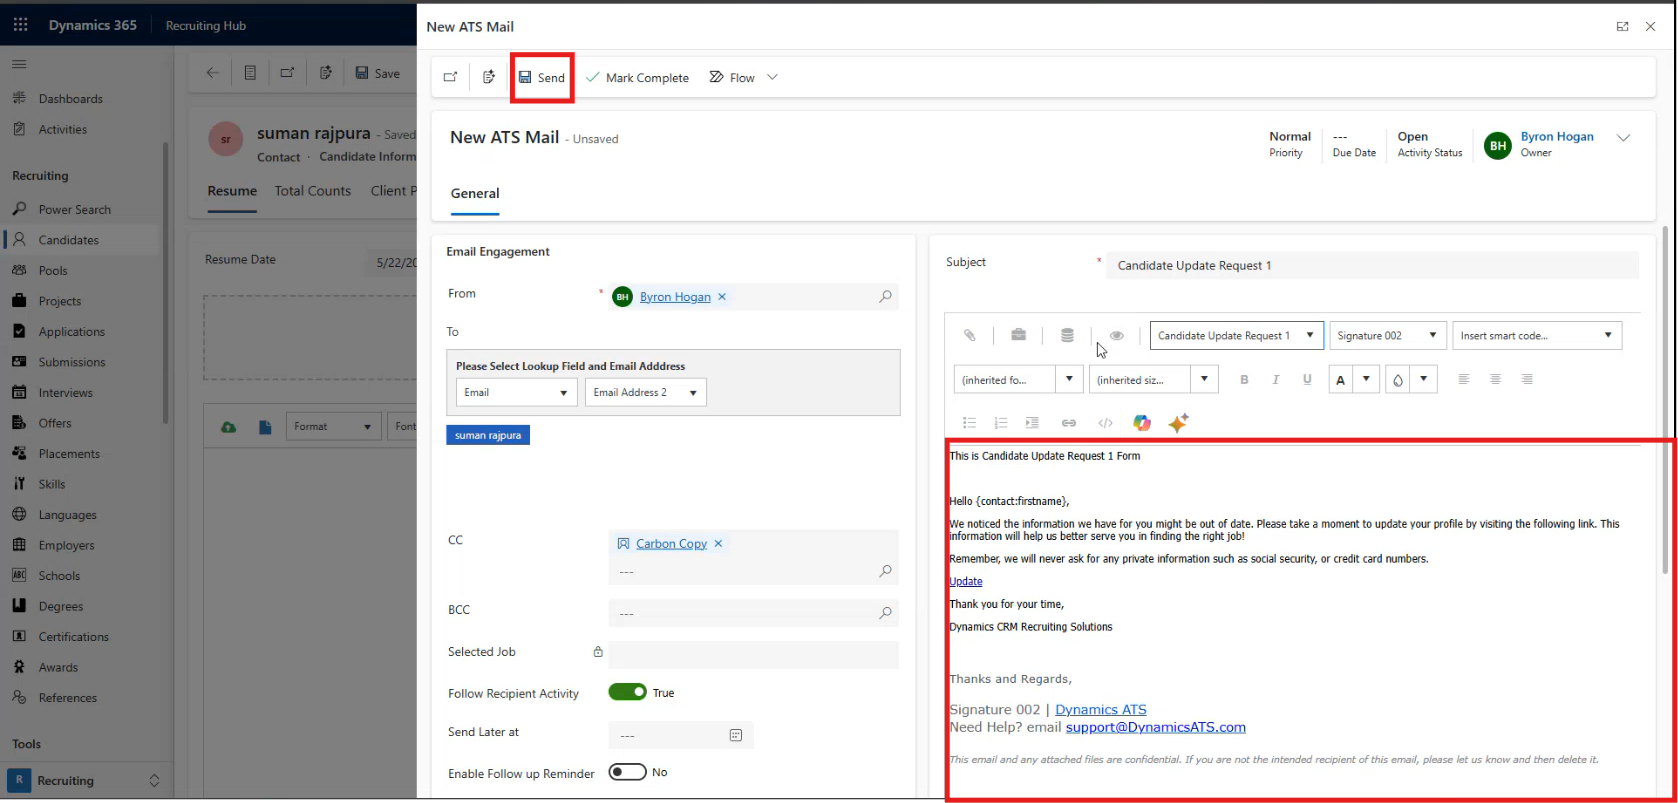Toggle Enable Follow up Reminder switch
Screen dimensions: 1678x803
627,772
